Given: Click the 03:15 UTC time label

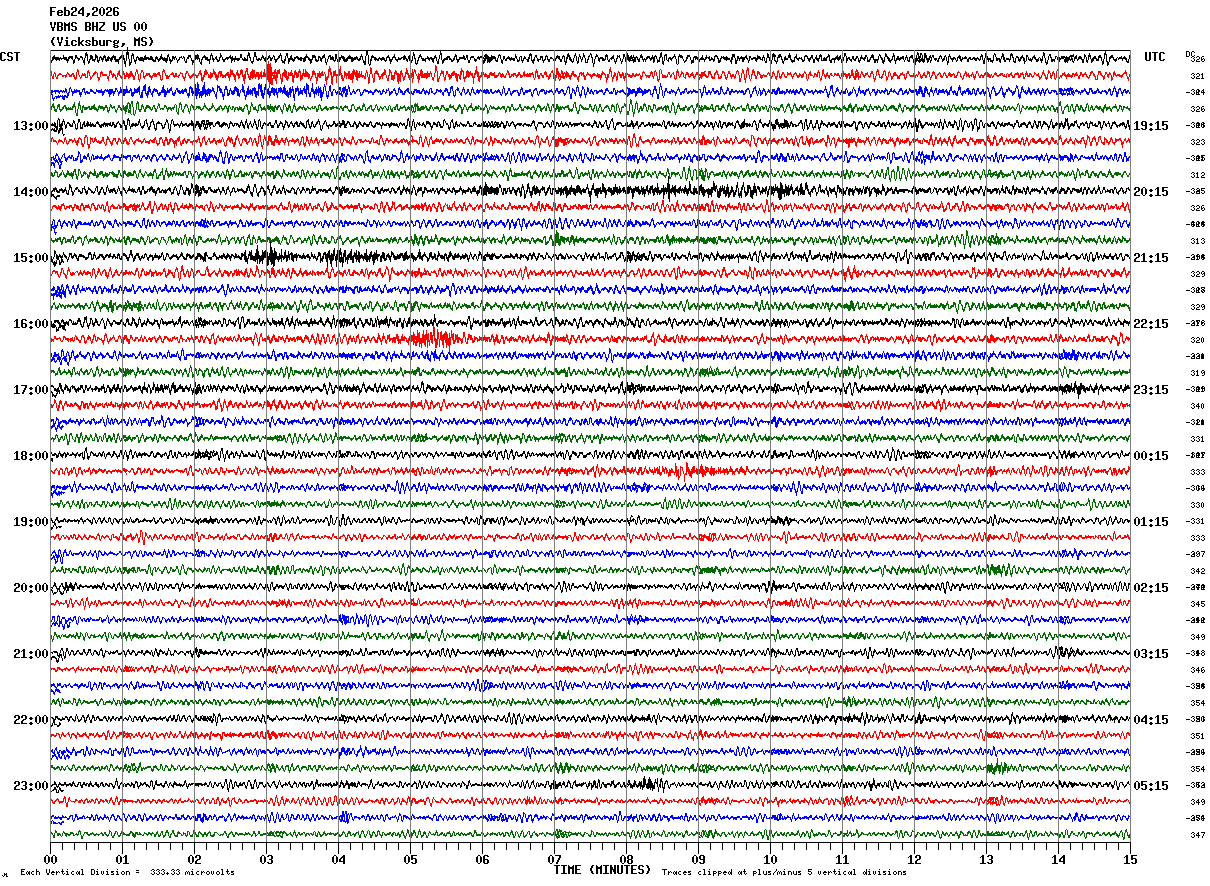Looking at the screenshot, I should click(1151, 654).
